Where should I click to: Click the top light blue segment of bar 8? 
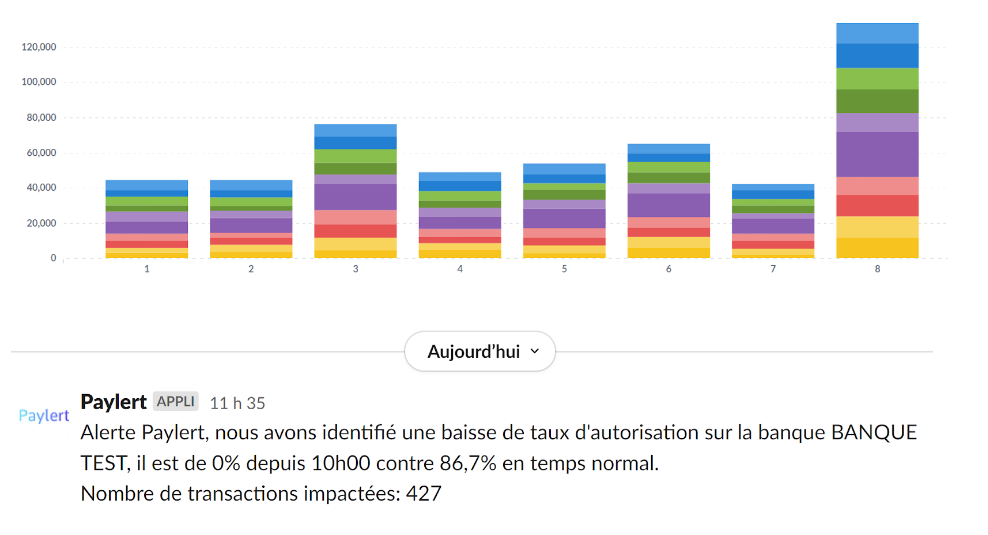point(877,33)
